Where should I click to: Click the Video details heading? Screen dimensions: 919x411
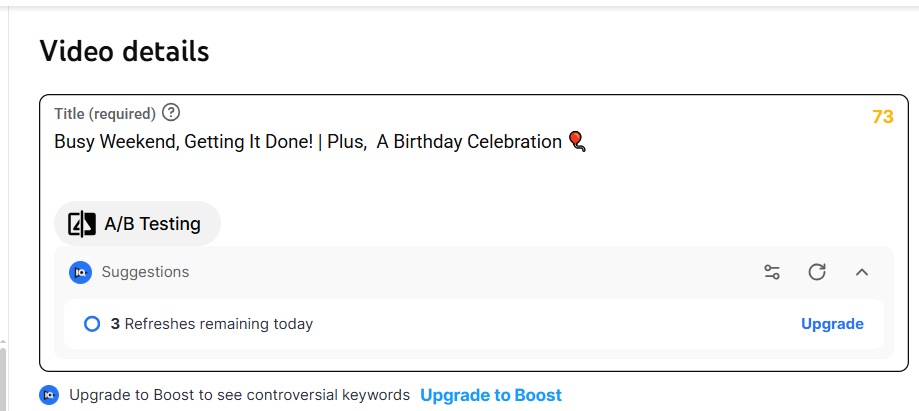(124, 51)
